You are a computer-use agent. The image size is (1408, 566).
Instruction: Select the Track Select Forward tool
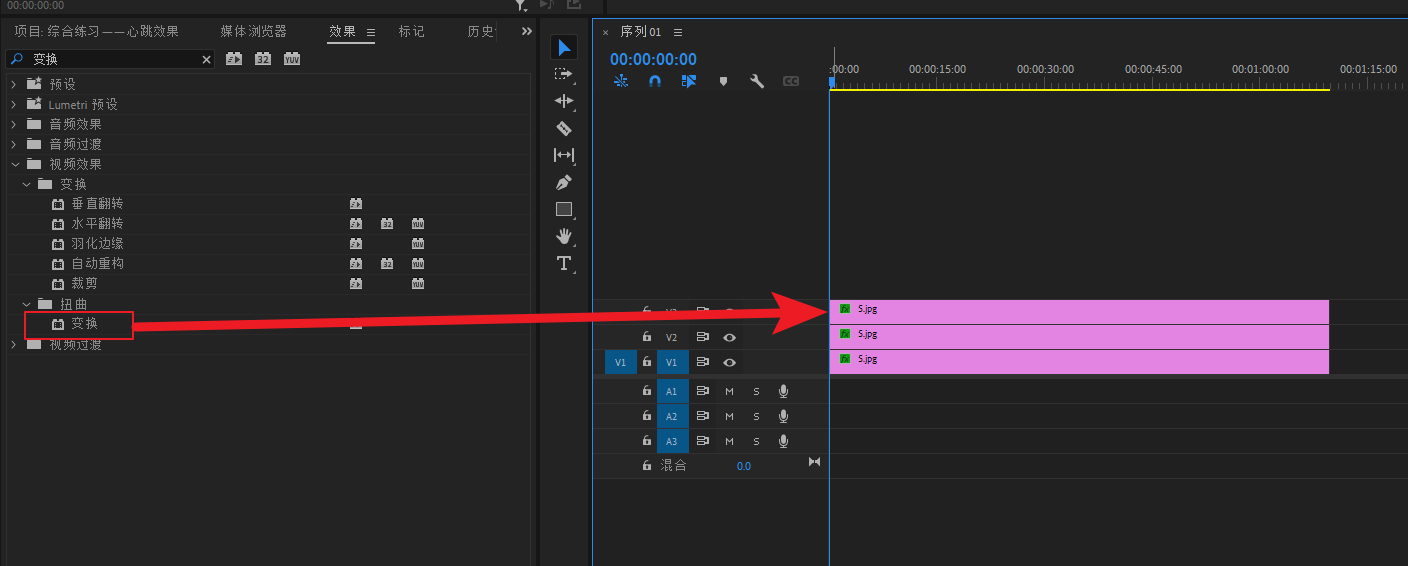pyautogui.click(x=564, y=74)
